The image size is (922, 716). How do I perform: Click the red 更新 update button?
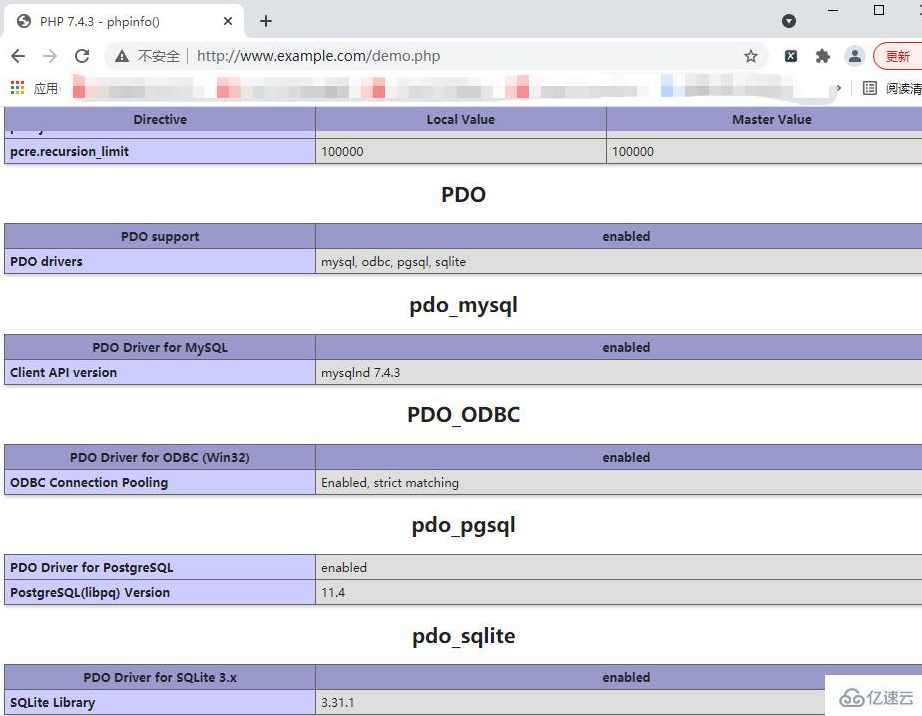(897, 56)
